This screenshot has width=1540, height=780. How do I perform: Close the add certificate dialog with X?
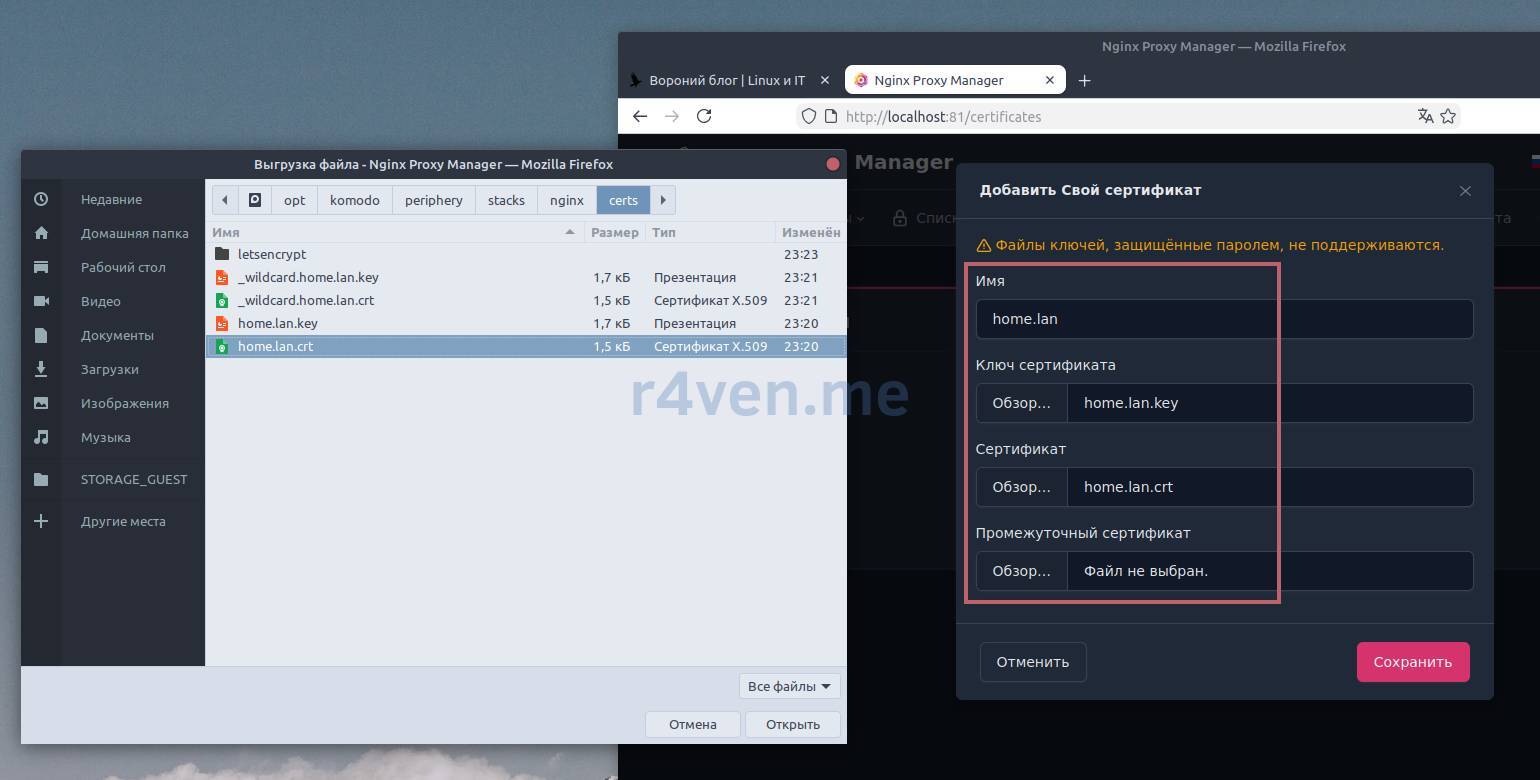[1465, 191]
